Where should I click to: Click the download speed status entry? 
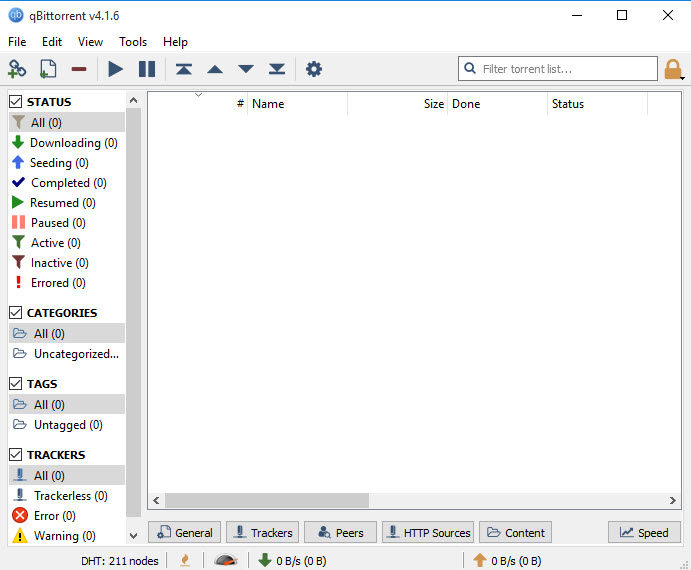click(292, 561)
